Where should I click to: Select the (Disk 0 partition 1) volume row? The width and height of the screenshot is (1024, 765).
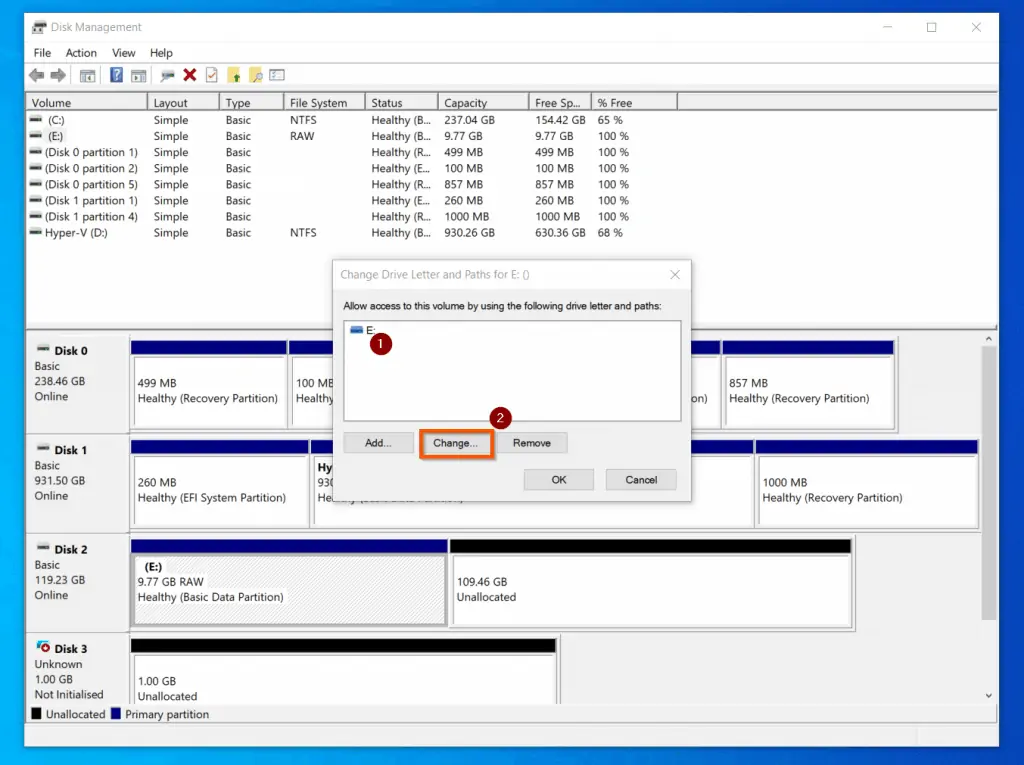coord(330,152)
